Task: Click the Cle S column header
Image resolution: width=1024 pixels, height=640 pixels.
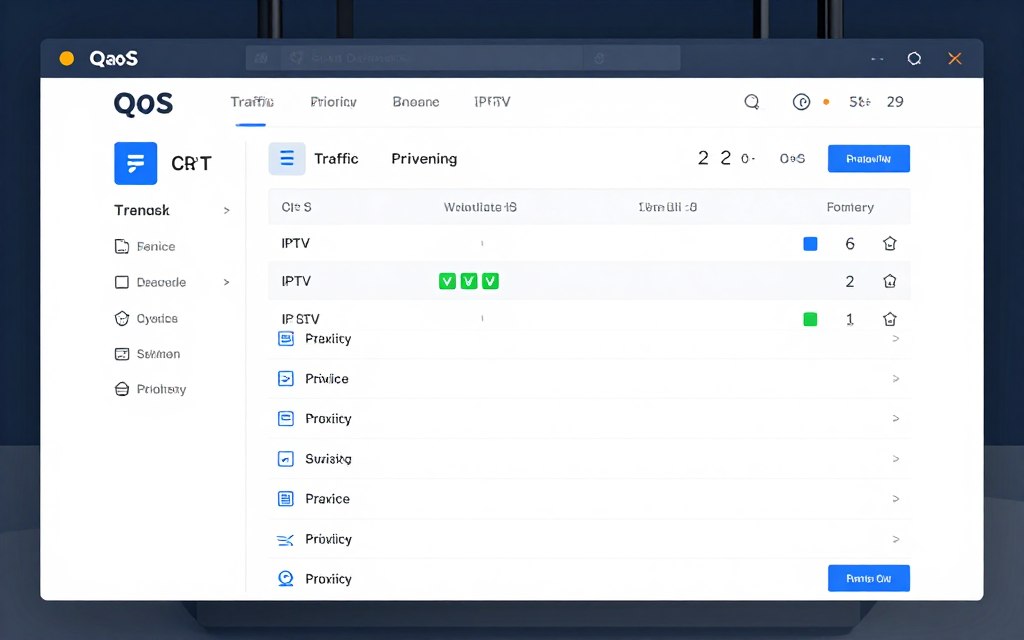Action: click(296, 207)
